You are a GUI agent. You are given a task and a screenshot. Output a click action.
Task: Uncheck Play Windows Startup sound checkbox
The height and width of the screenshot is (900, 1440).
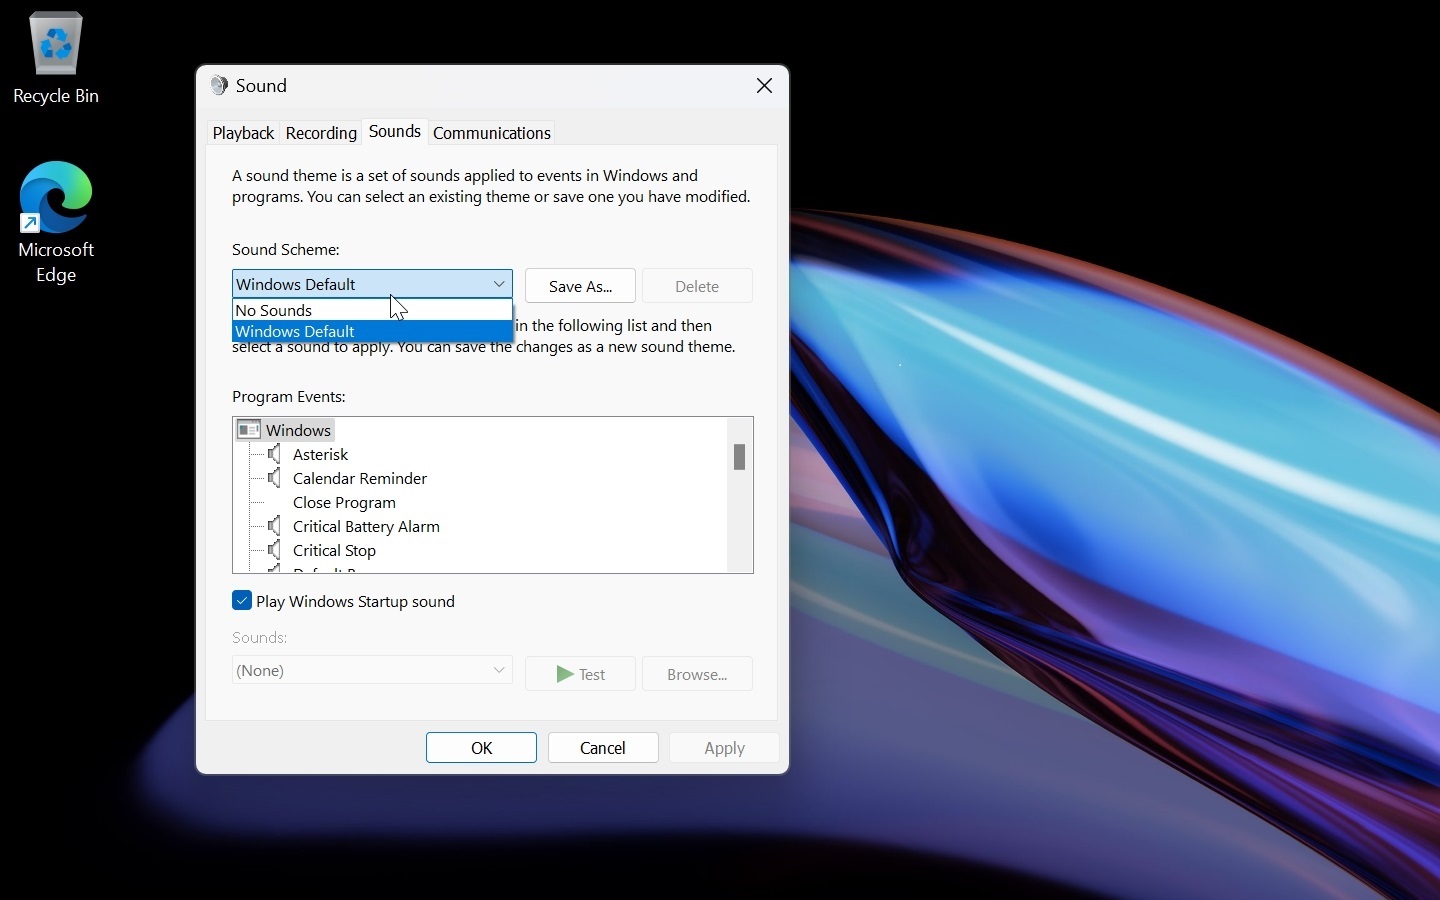click(242, 601)
